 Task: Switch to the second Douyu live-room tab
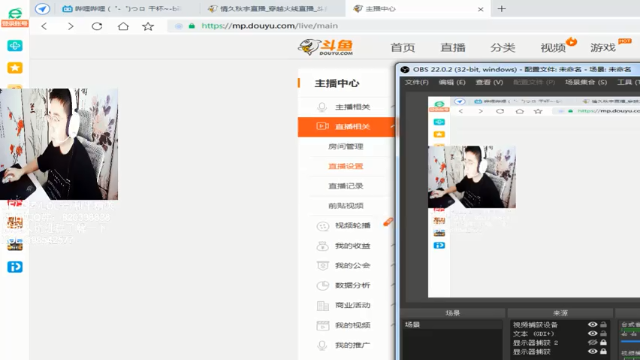pyautogui.click(x=267, y=9)
